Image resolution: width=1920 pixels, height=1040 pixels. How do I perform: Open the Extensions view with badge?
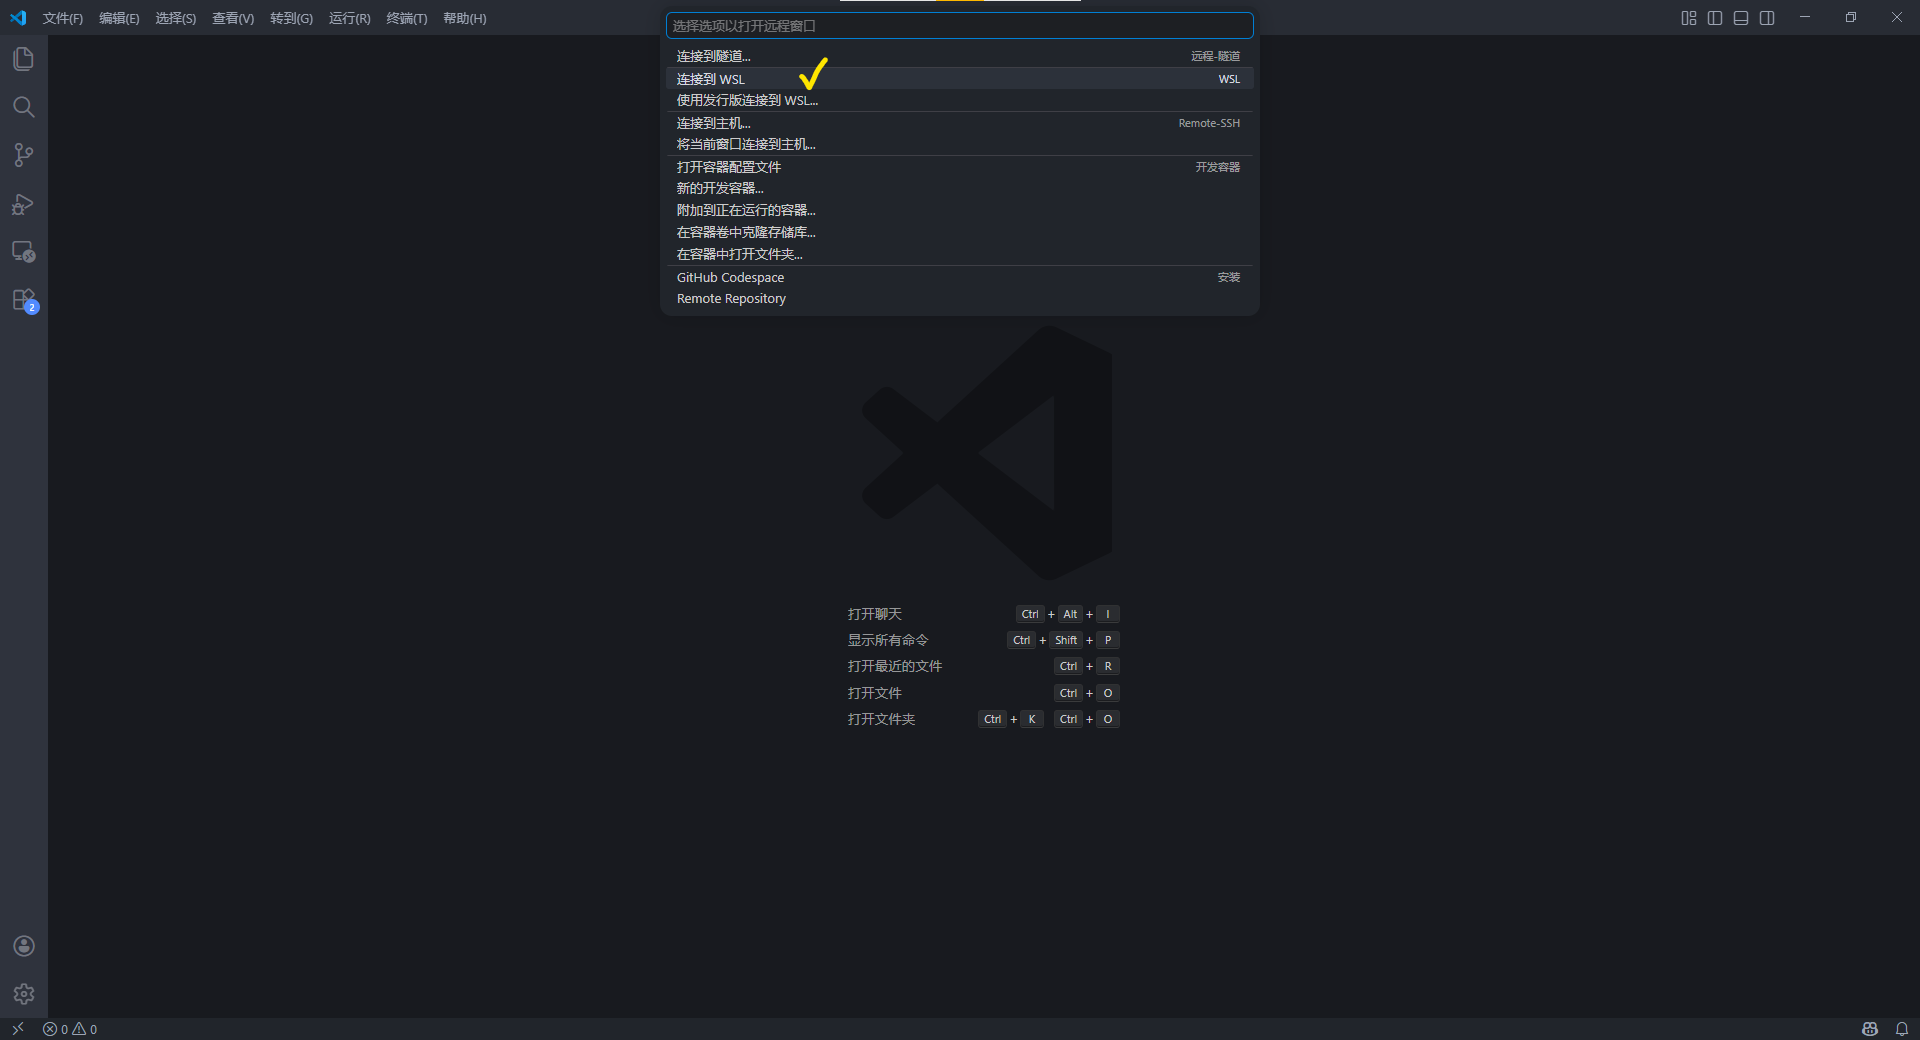(24, 300)
